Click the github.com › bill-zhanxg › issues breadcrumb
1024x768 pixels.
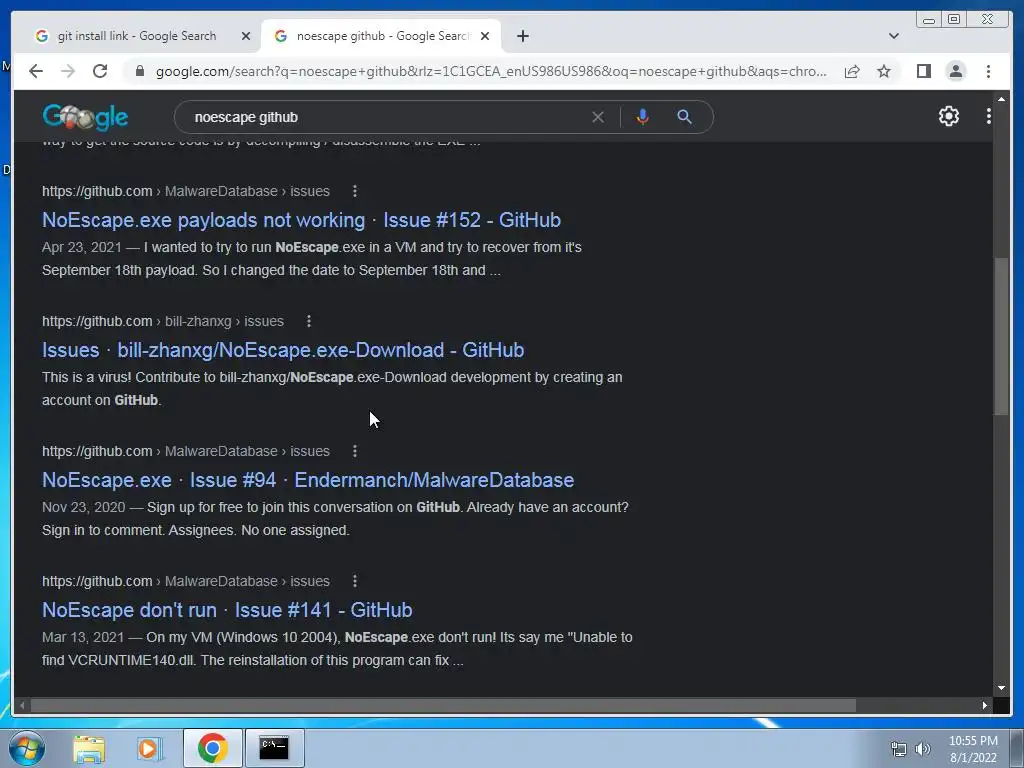(x=163, y=321)
